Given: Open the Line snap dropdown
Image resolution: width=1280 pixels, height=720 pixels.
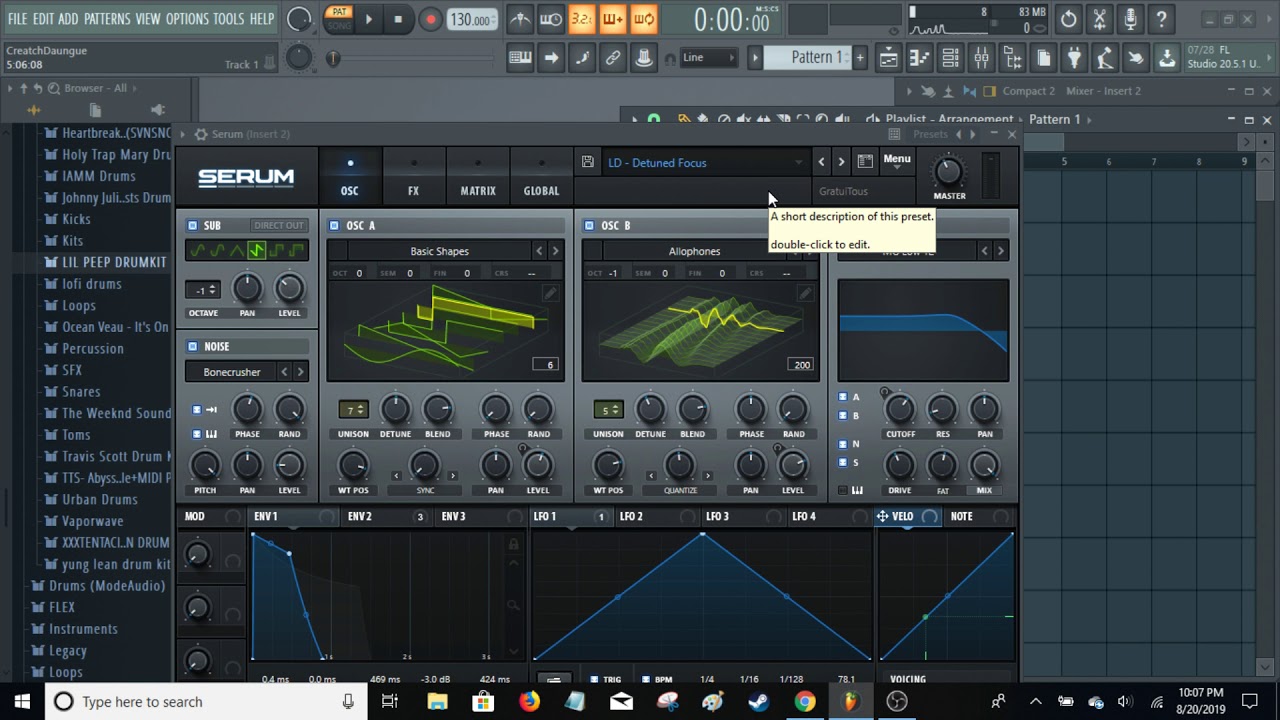Looking at the screenshot, I should pyautogui.click(x=708, y=58).
